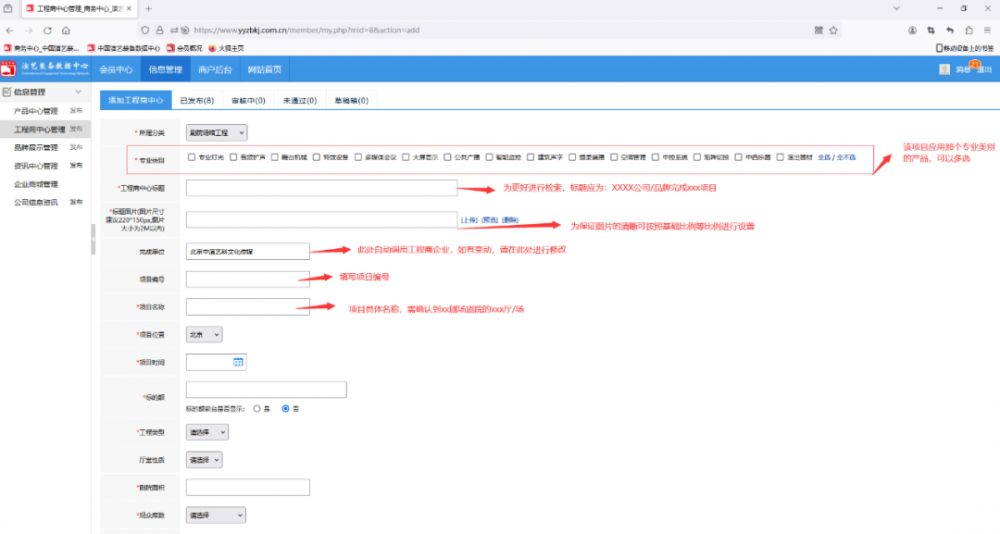Image resolution: width=1000 pixels, height=534 pixels.
Task: Open the 项目位置 dropdown showing 北京
Action: 204,334
